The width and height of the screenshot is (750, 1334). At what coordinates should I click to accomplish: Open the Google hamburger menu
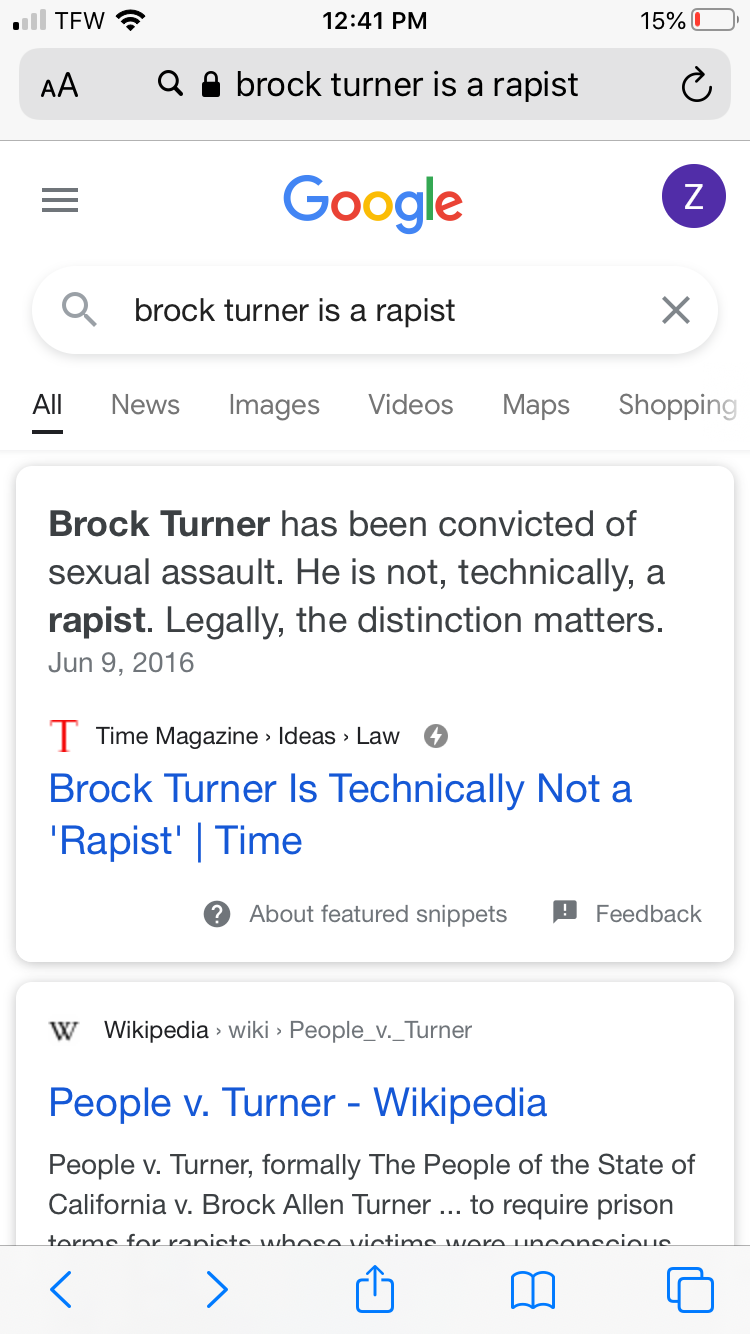pos(60,200)
